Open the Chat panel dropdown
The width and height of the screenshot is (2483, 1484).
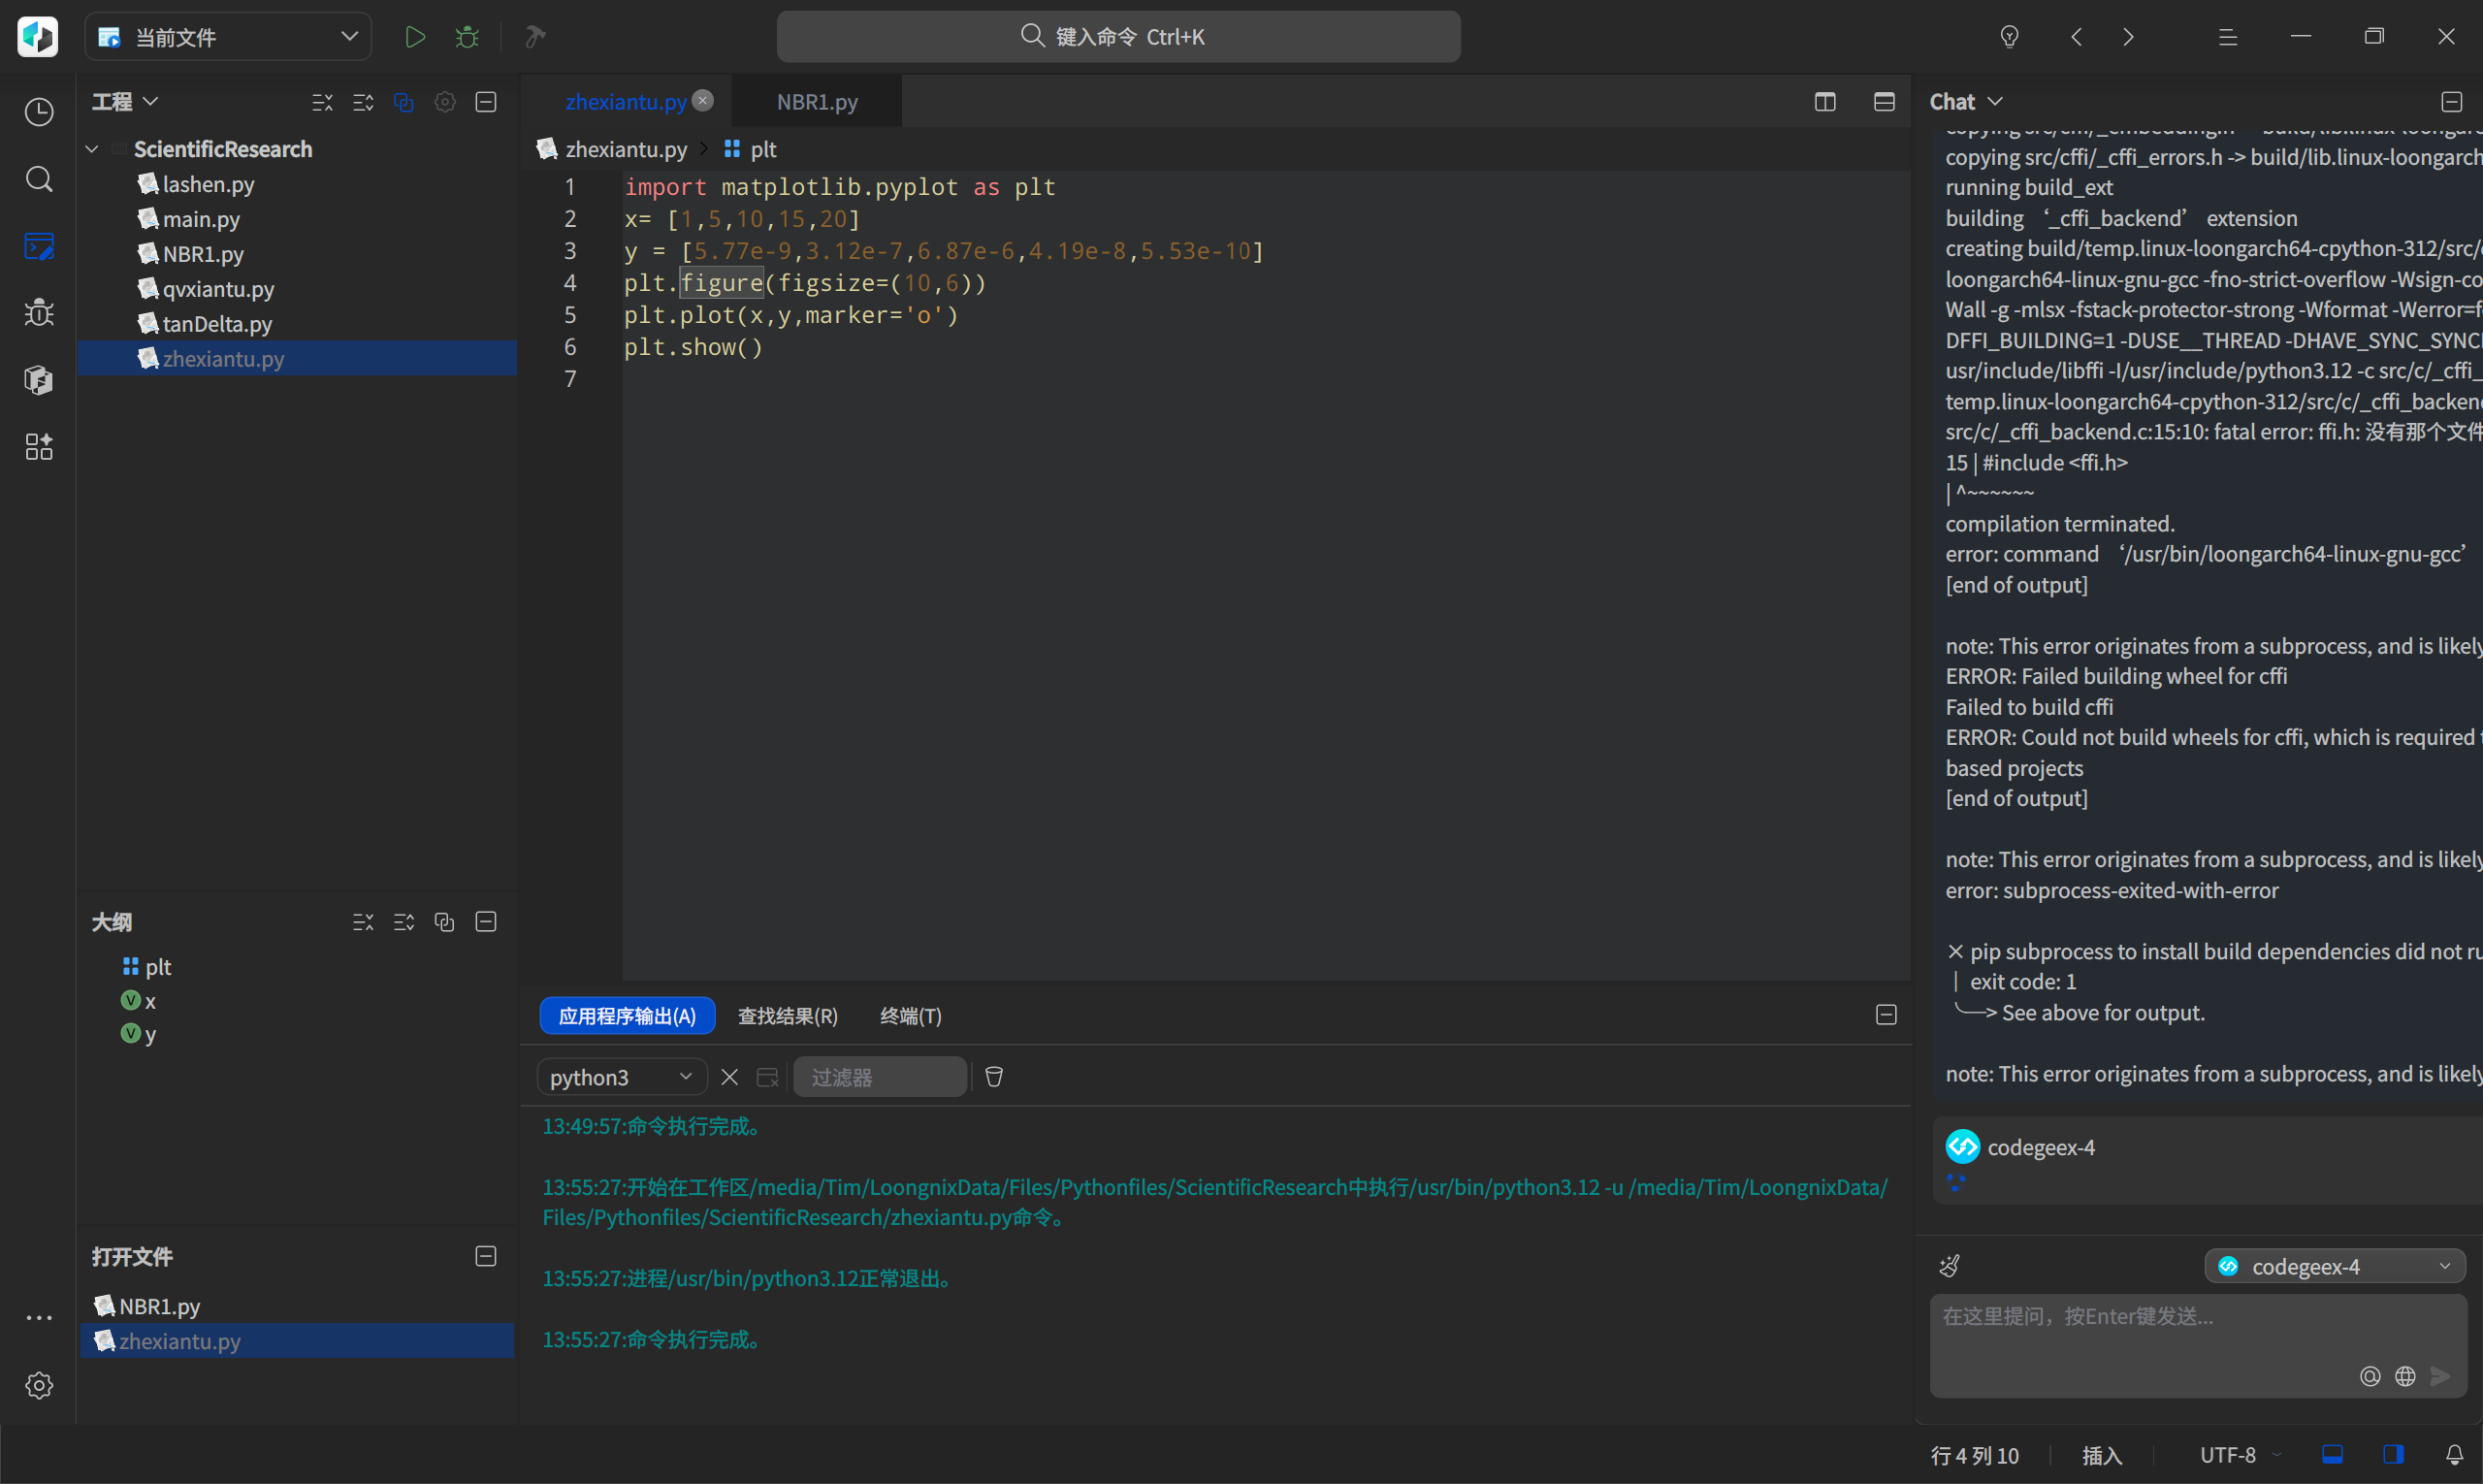click(x=1966, y=102)
